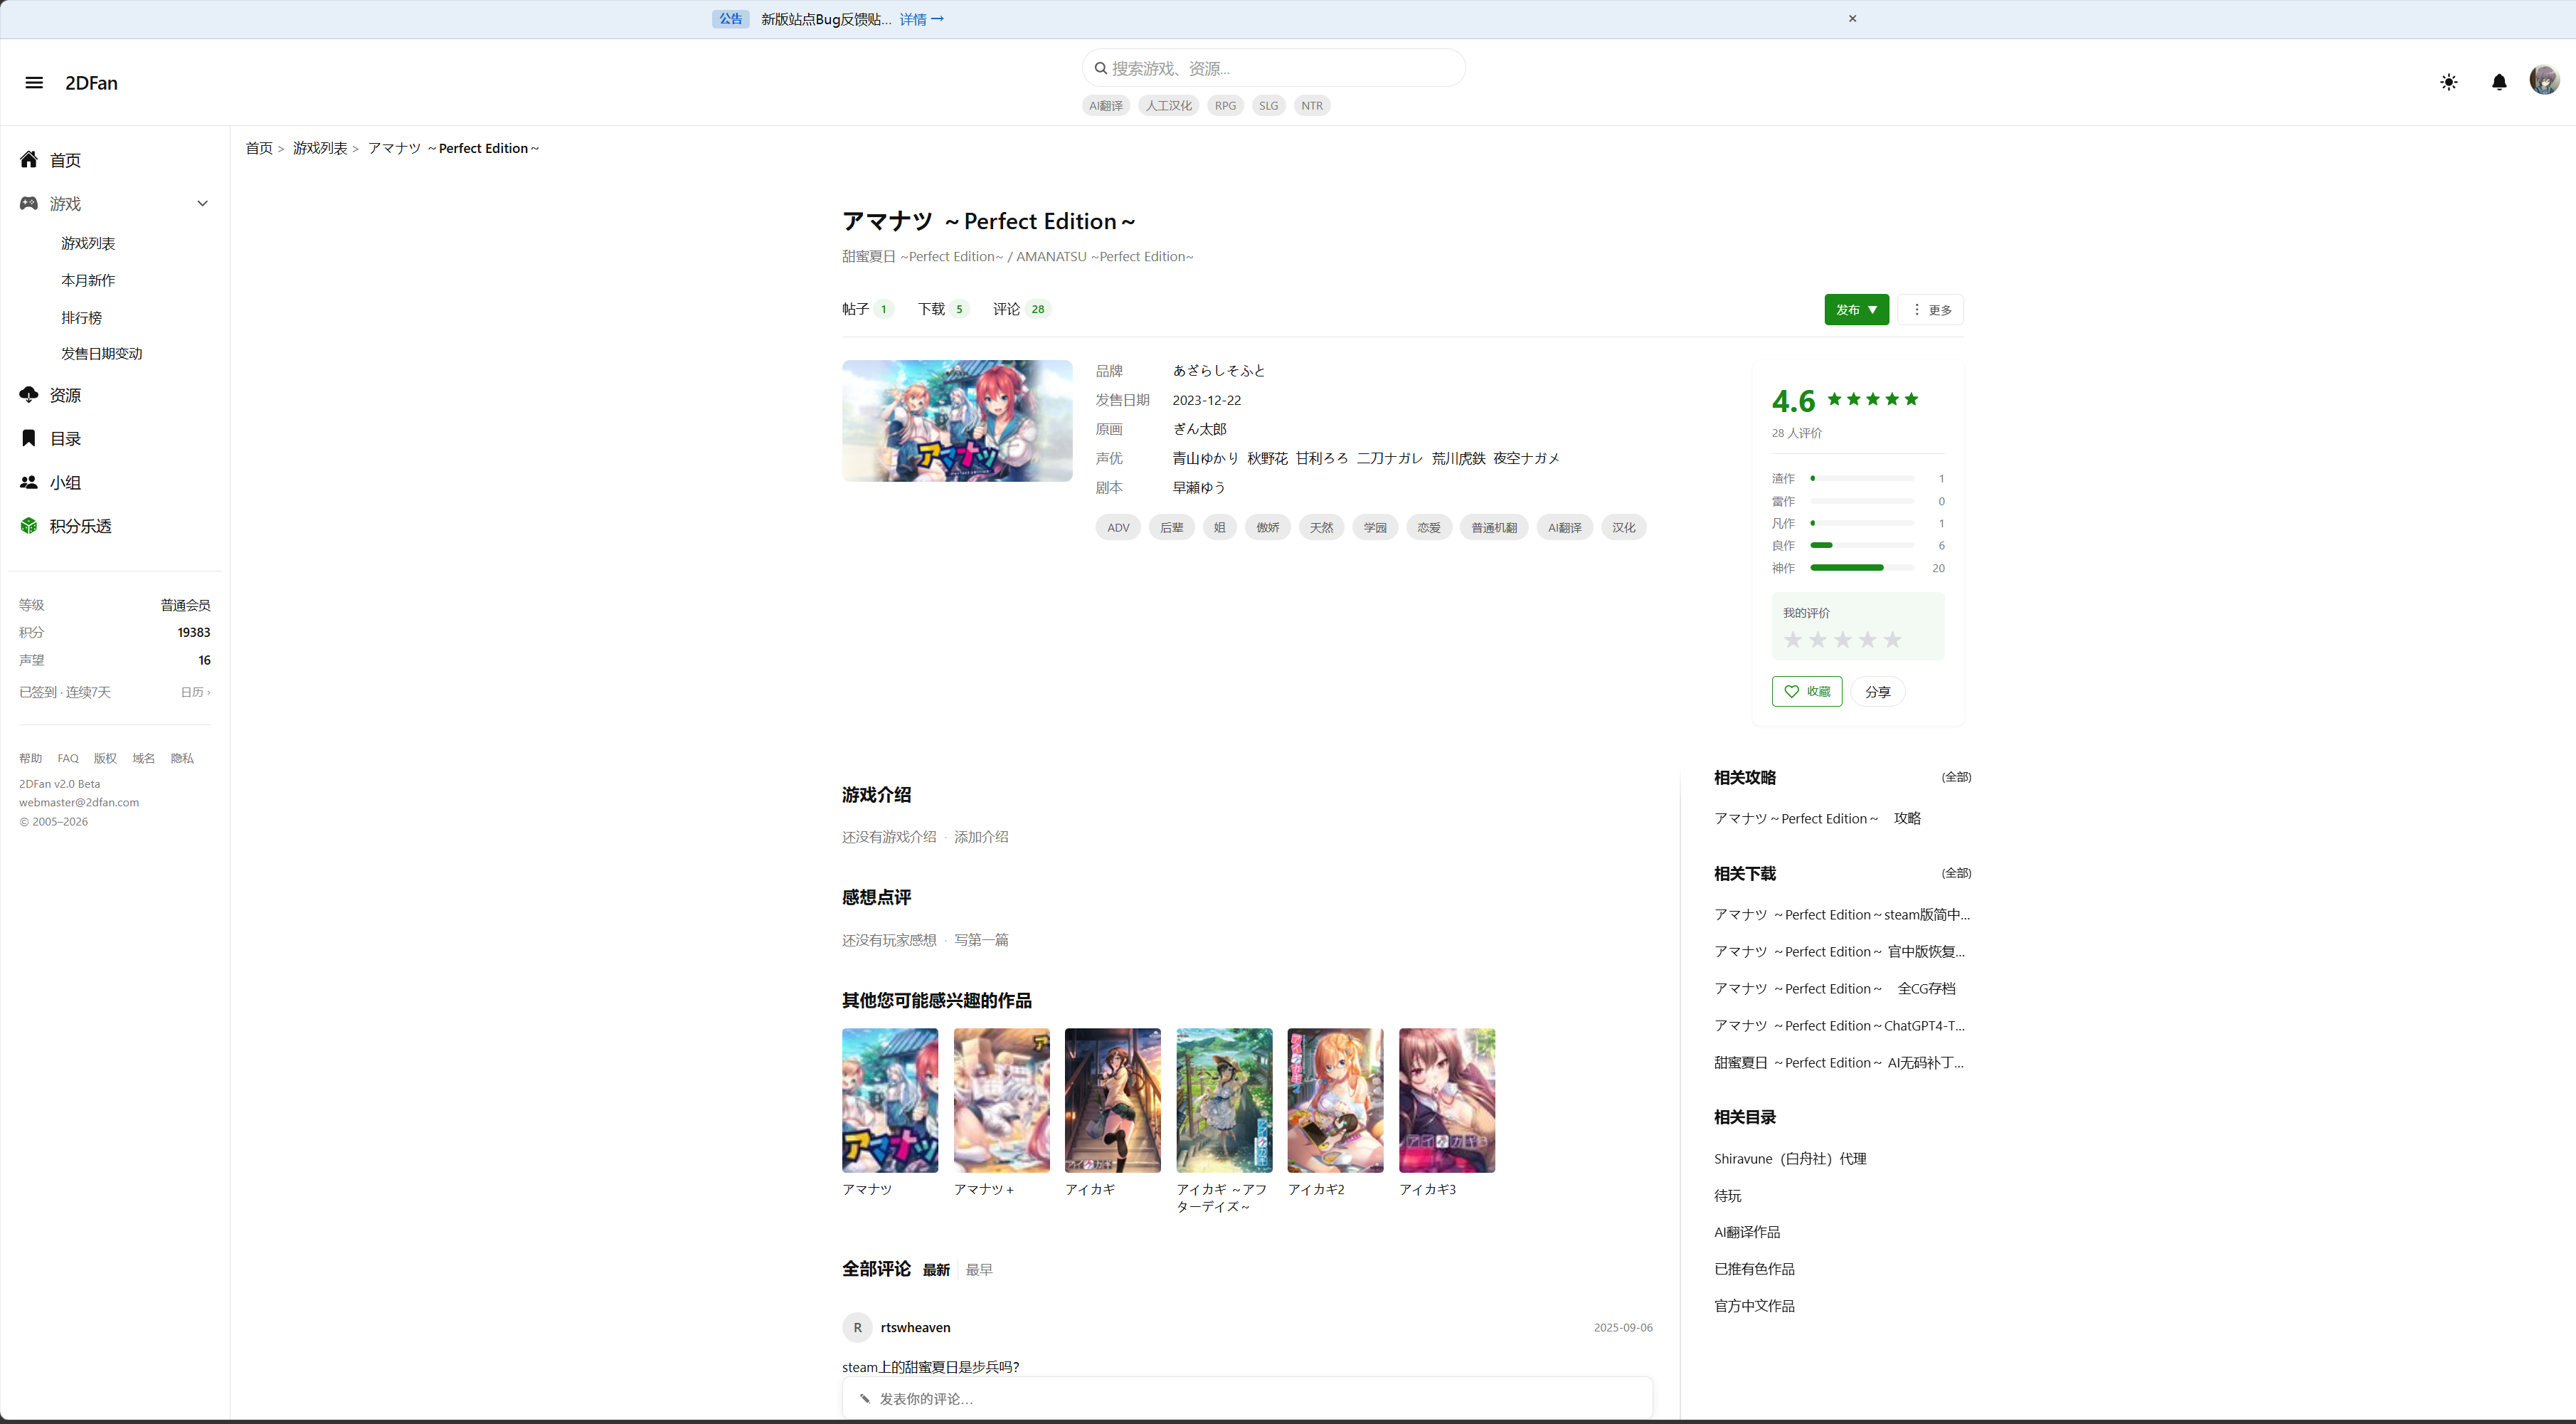Click the people 小组 icon
2576x1424 pixels.
pos(29,482)
